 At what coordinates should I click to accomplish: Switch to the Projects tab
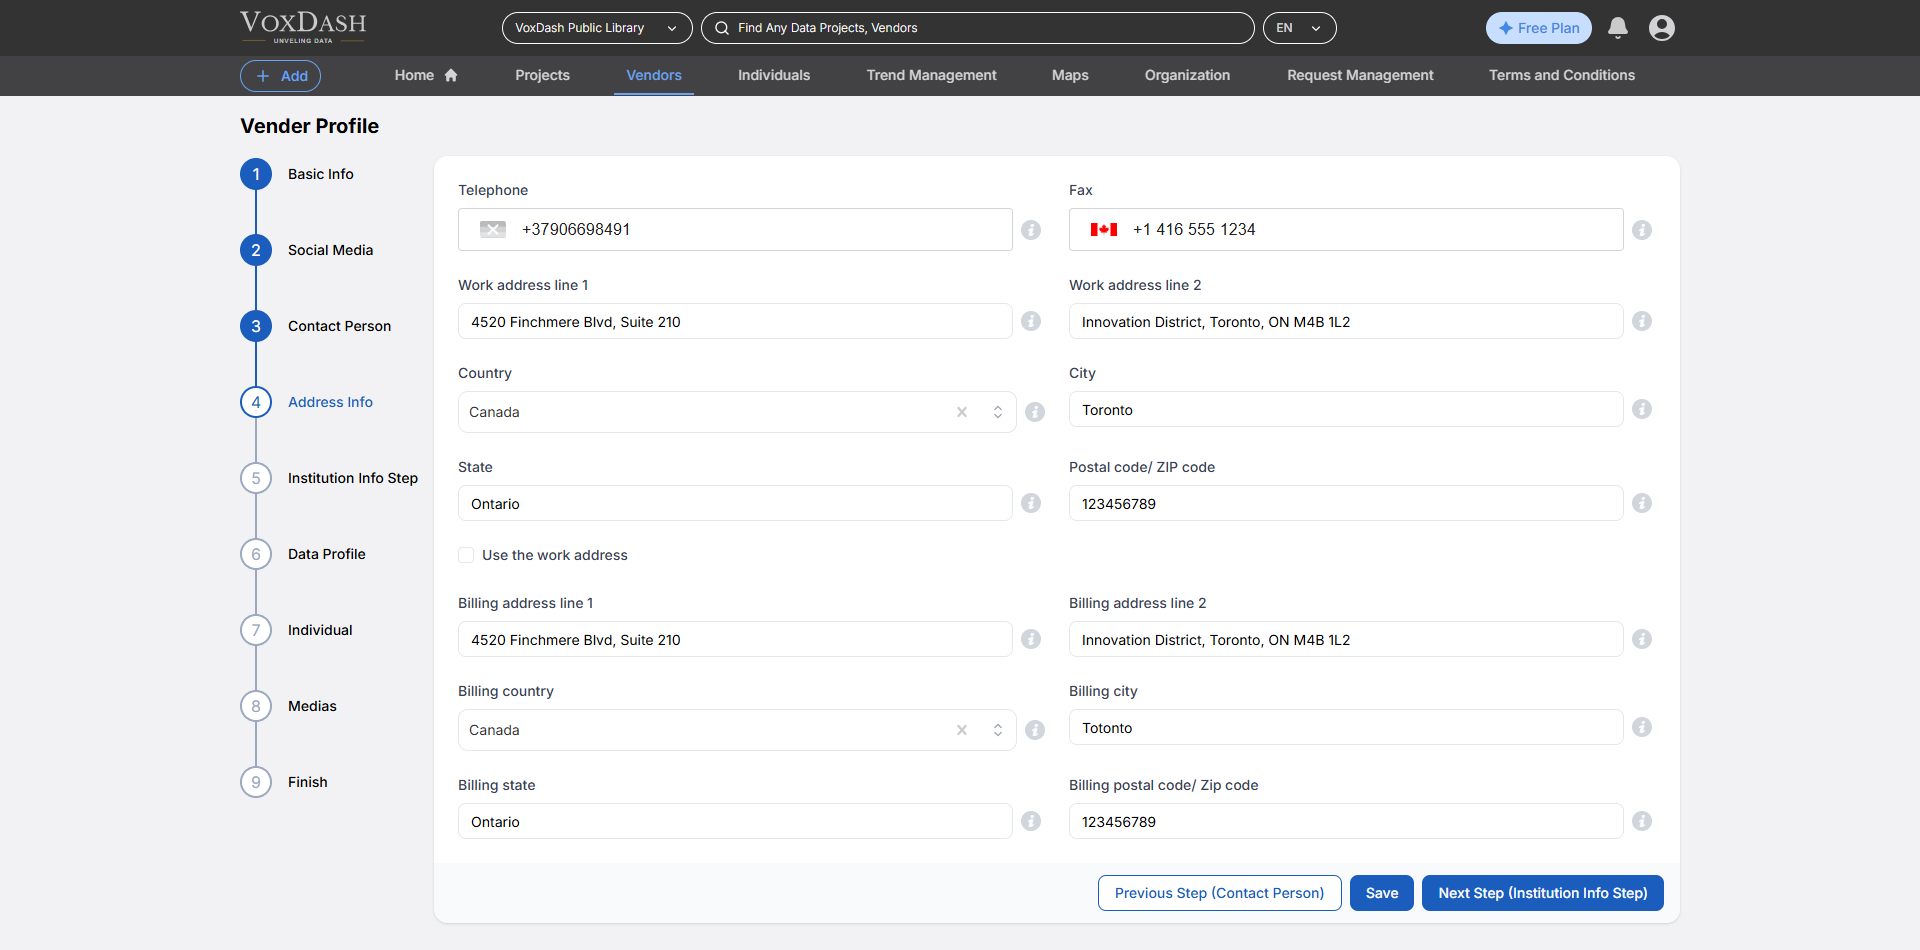pyautogui.click(x=542, y=75)
